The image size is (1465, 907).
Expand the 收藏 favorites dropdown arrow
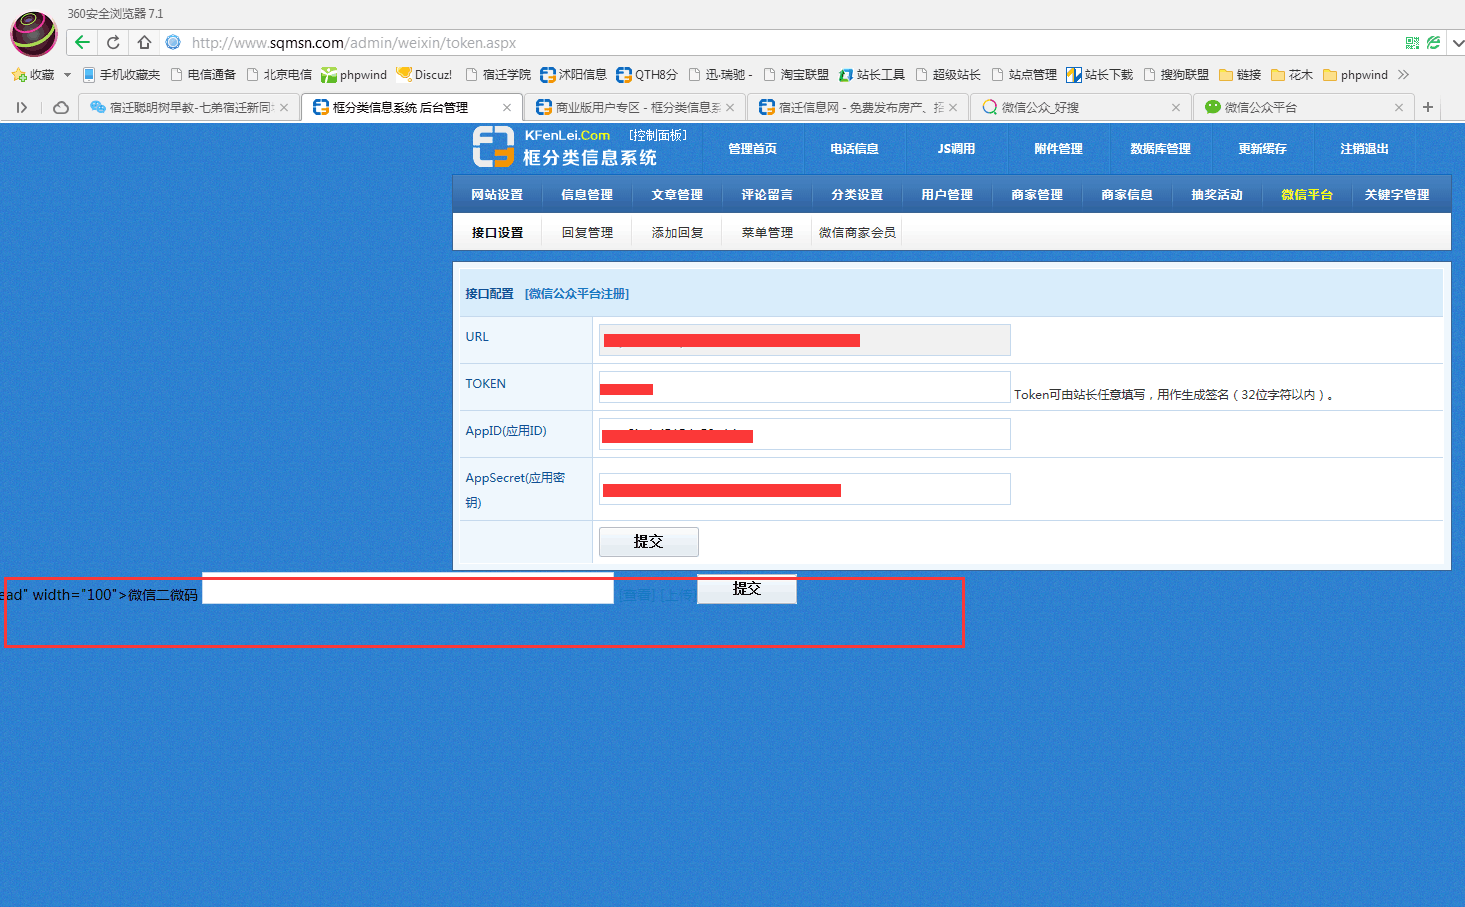point(67,75)
